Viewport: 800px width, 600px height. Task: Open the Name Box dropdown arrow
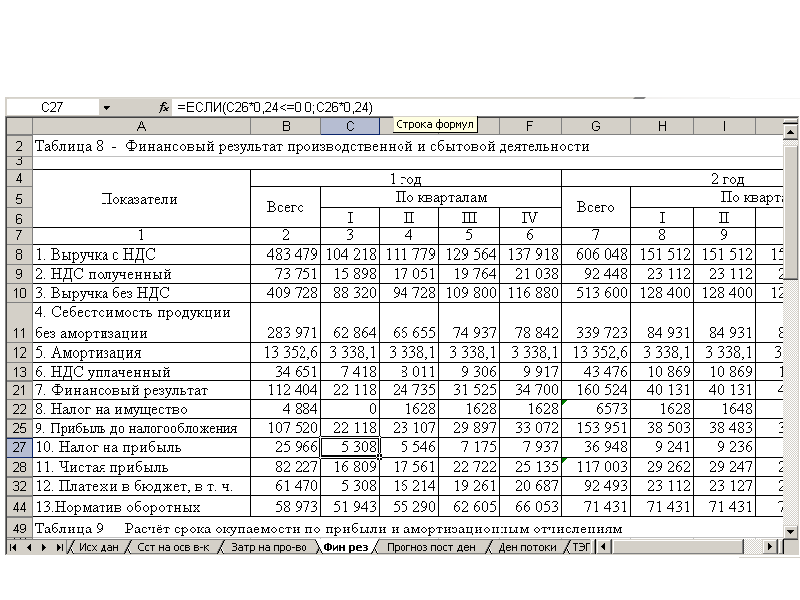coord(107,108)
